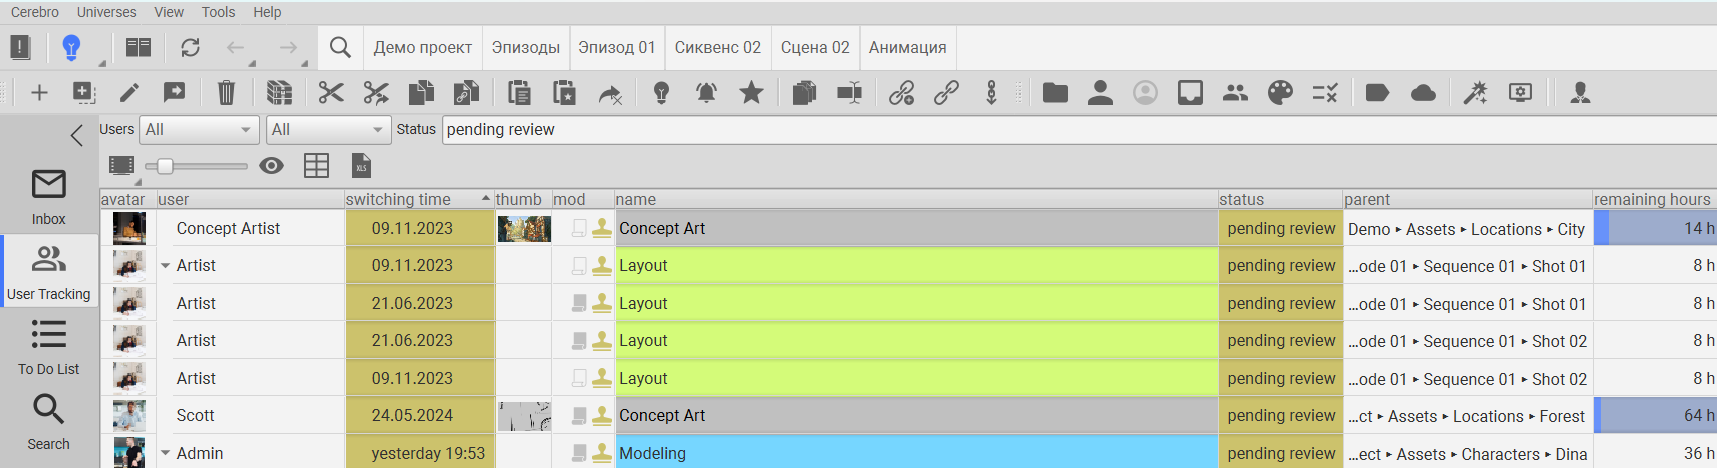
Task: Toggle the table grid view icon
Action: [x=316, y=166]
